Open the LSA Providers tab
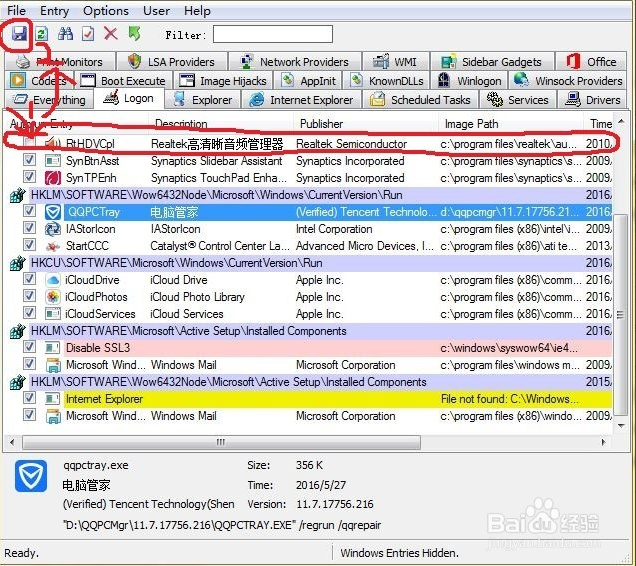636x566 pixels. click(x=172, y=62)
